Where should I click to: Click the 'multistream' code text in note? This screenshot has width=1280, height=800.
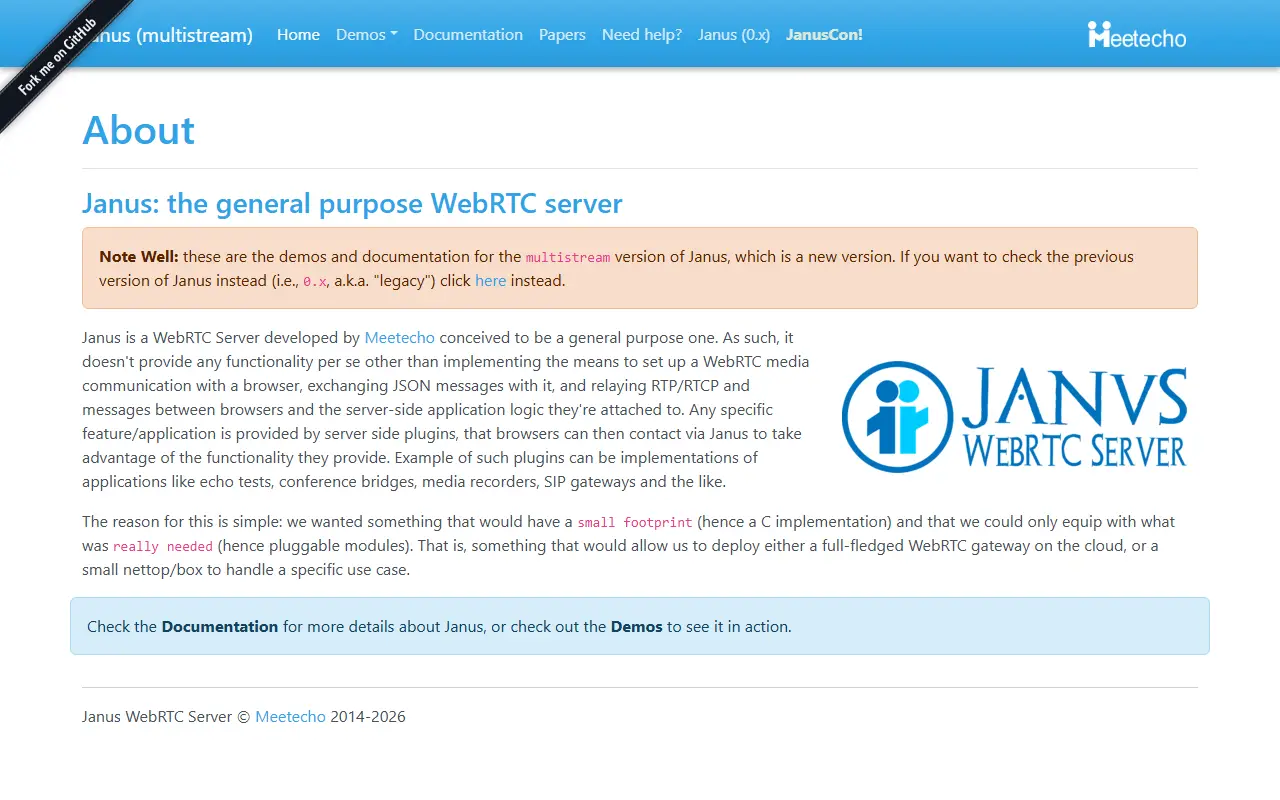pyautogui.click(x=568, y=257)
